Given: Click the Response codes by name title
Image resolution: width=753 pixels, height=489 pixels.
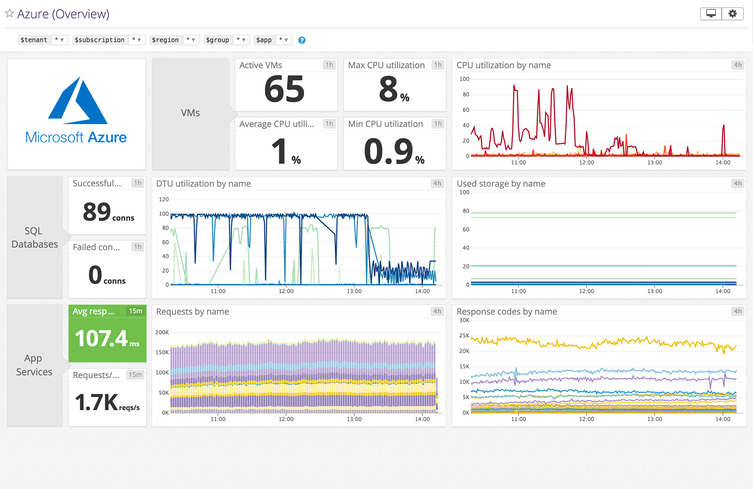Looking at the screenshot, I should (x=507, y=312).
